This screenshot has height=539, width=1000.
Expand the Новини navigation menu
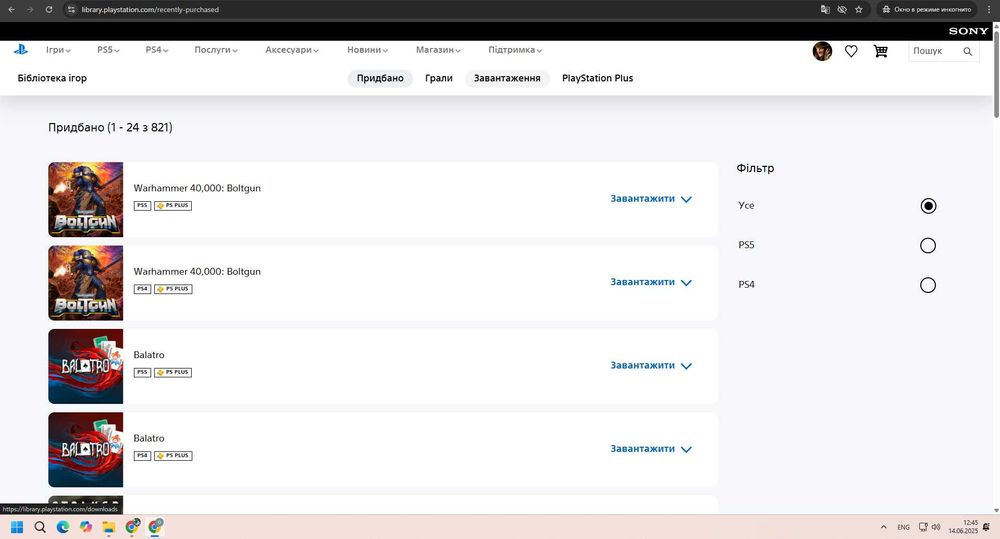tap(367, 50)
